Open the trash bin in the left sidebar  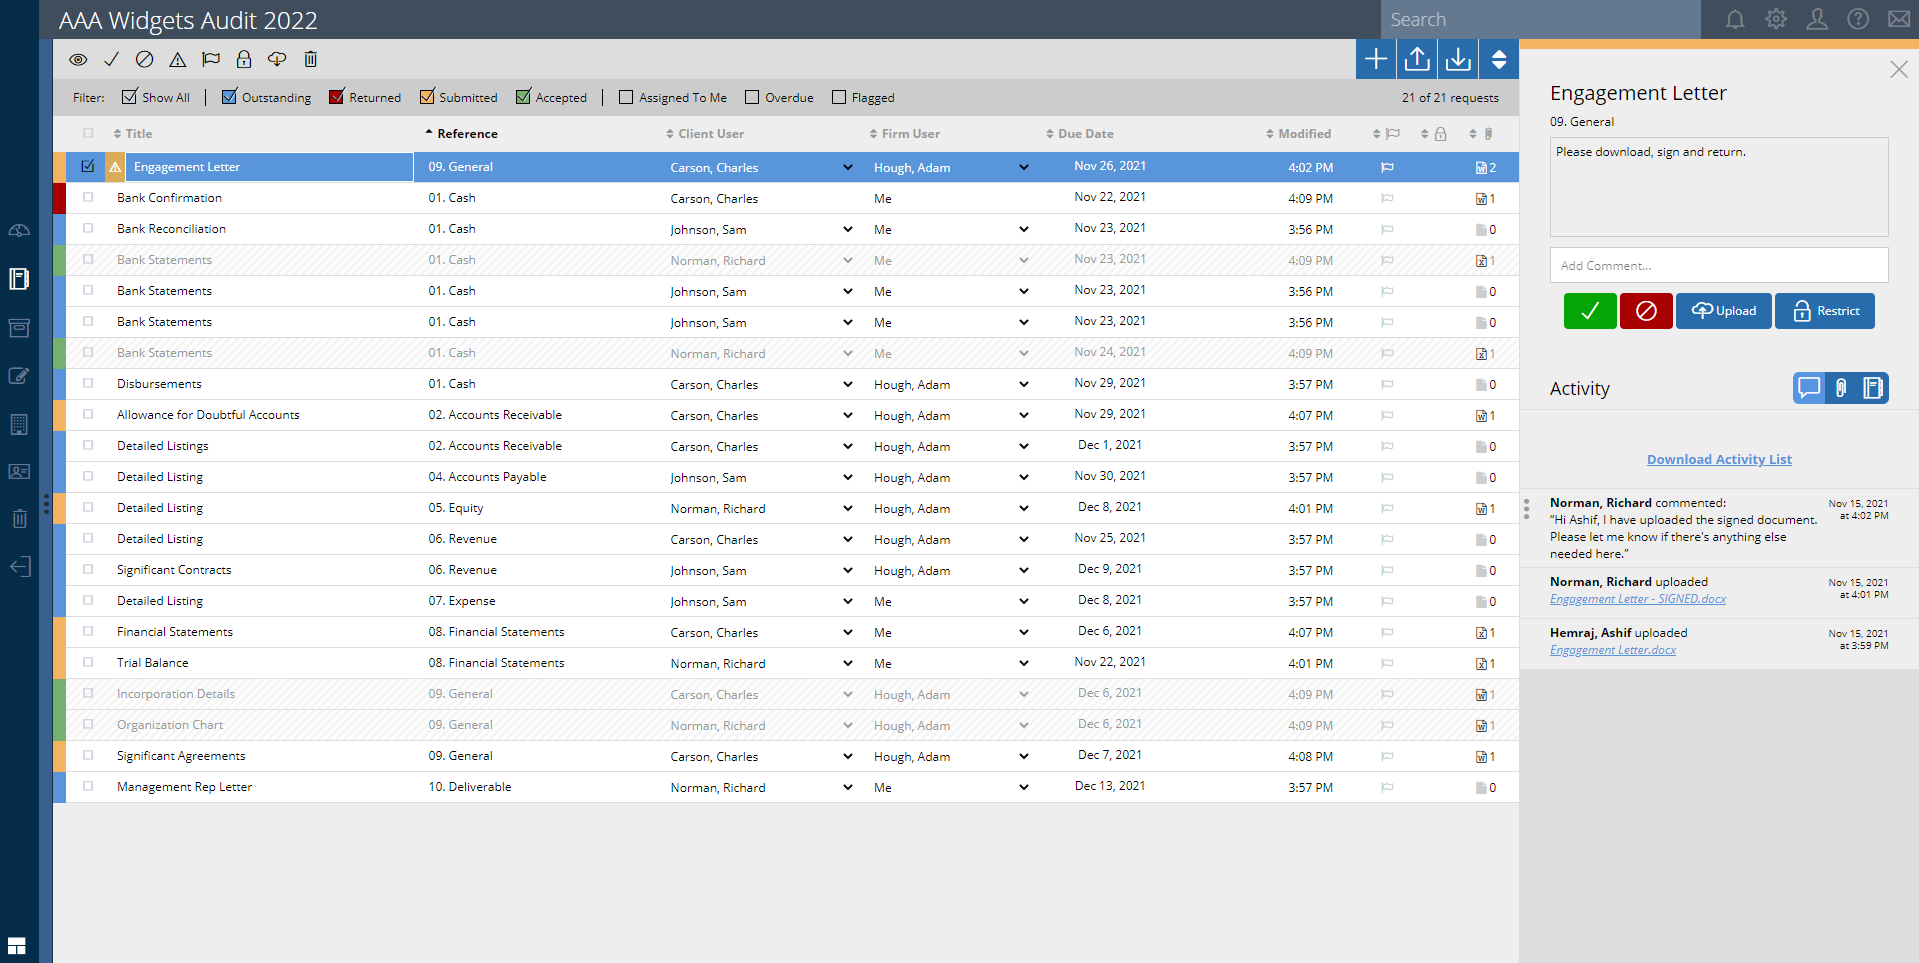19,518
